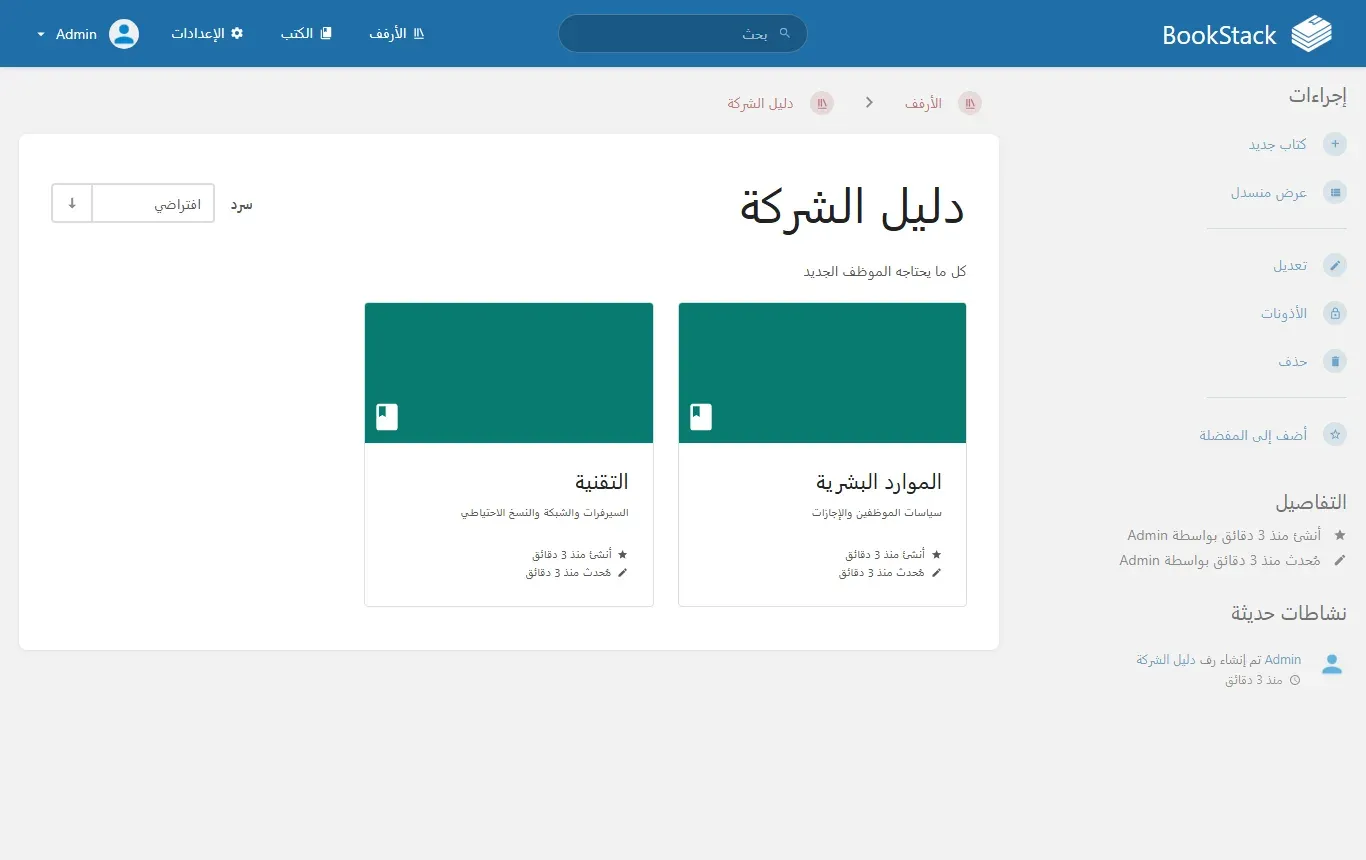Click the book icon on الموارد البشرية cover
The width and height of the screenshot is (1366, 860).
point(701,417)
